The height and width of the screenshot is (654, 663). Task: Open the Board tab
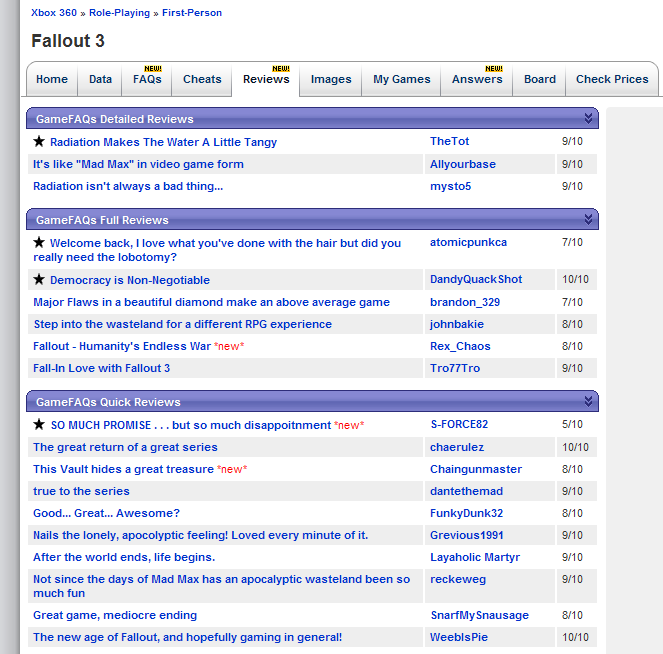540,79
